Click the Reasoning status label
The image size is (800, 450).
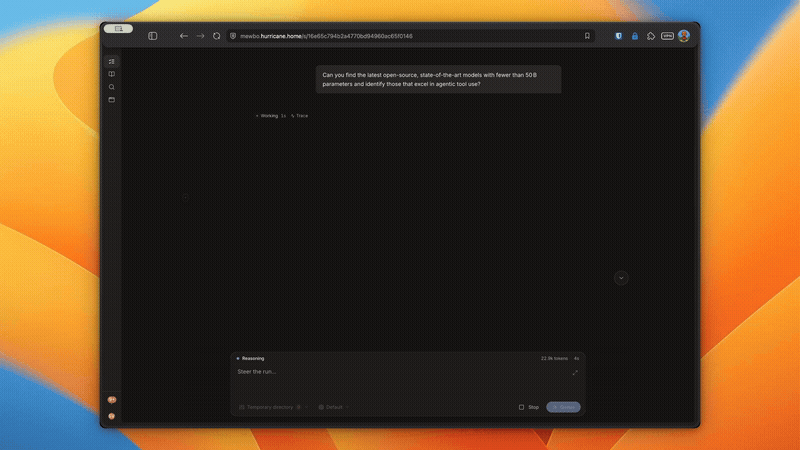point(251,359)
